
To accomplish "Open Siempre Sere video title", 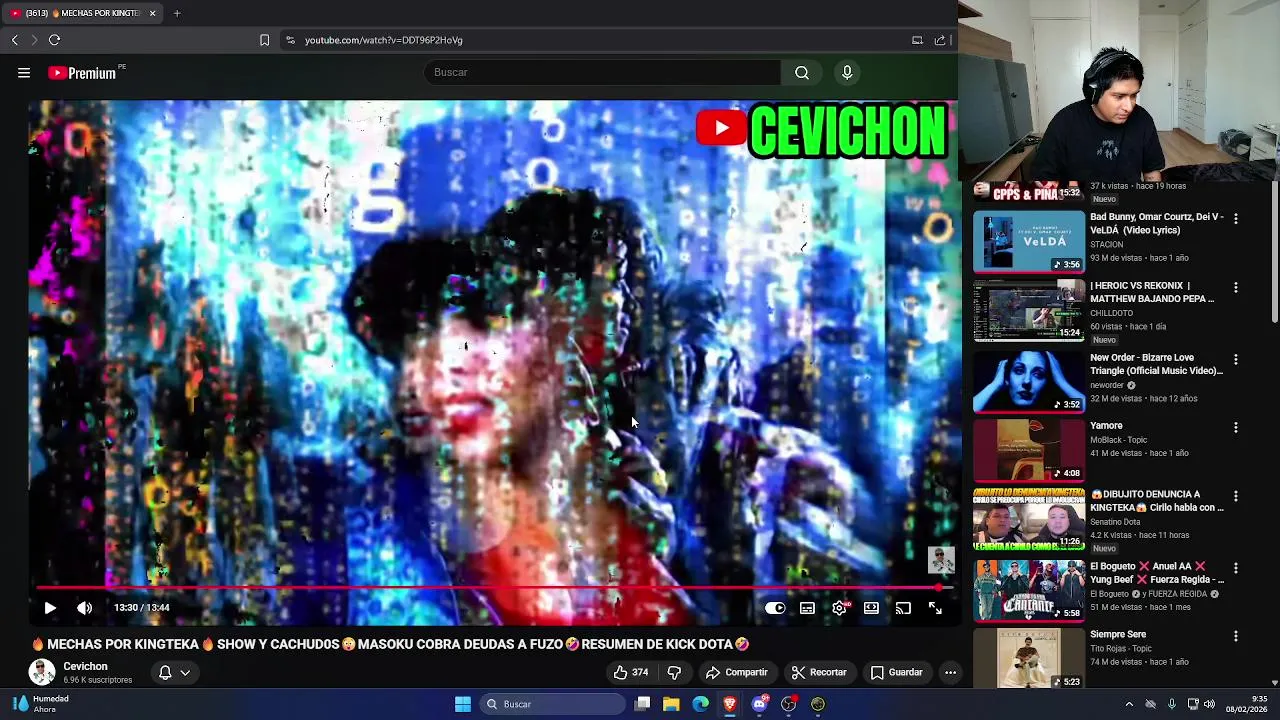I will click(1118, 635).
